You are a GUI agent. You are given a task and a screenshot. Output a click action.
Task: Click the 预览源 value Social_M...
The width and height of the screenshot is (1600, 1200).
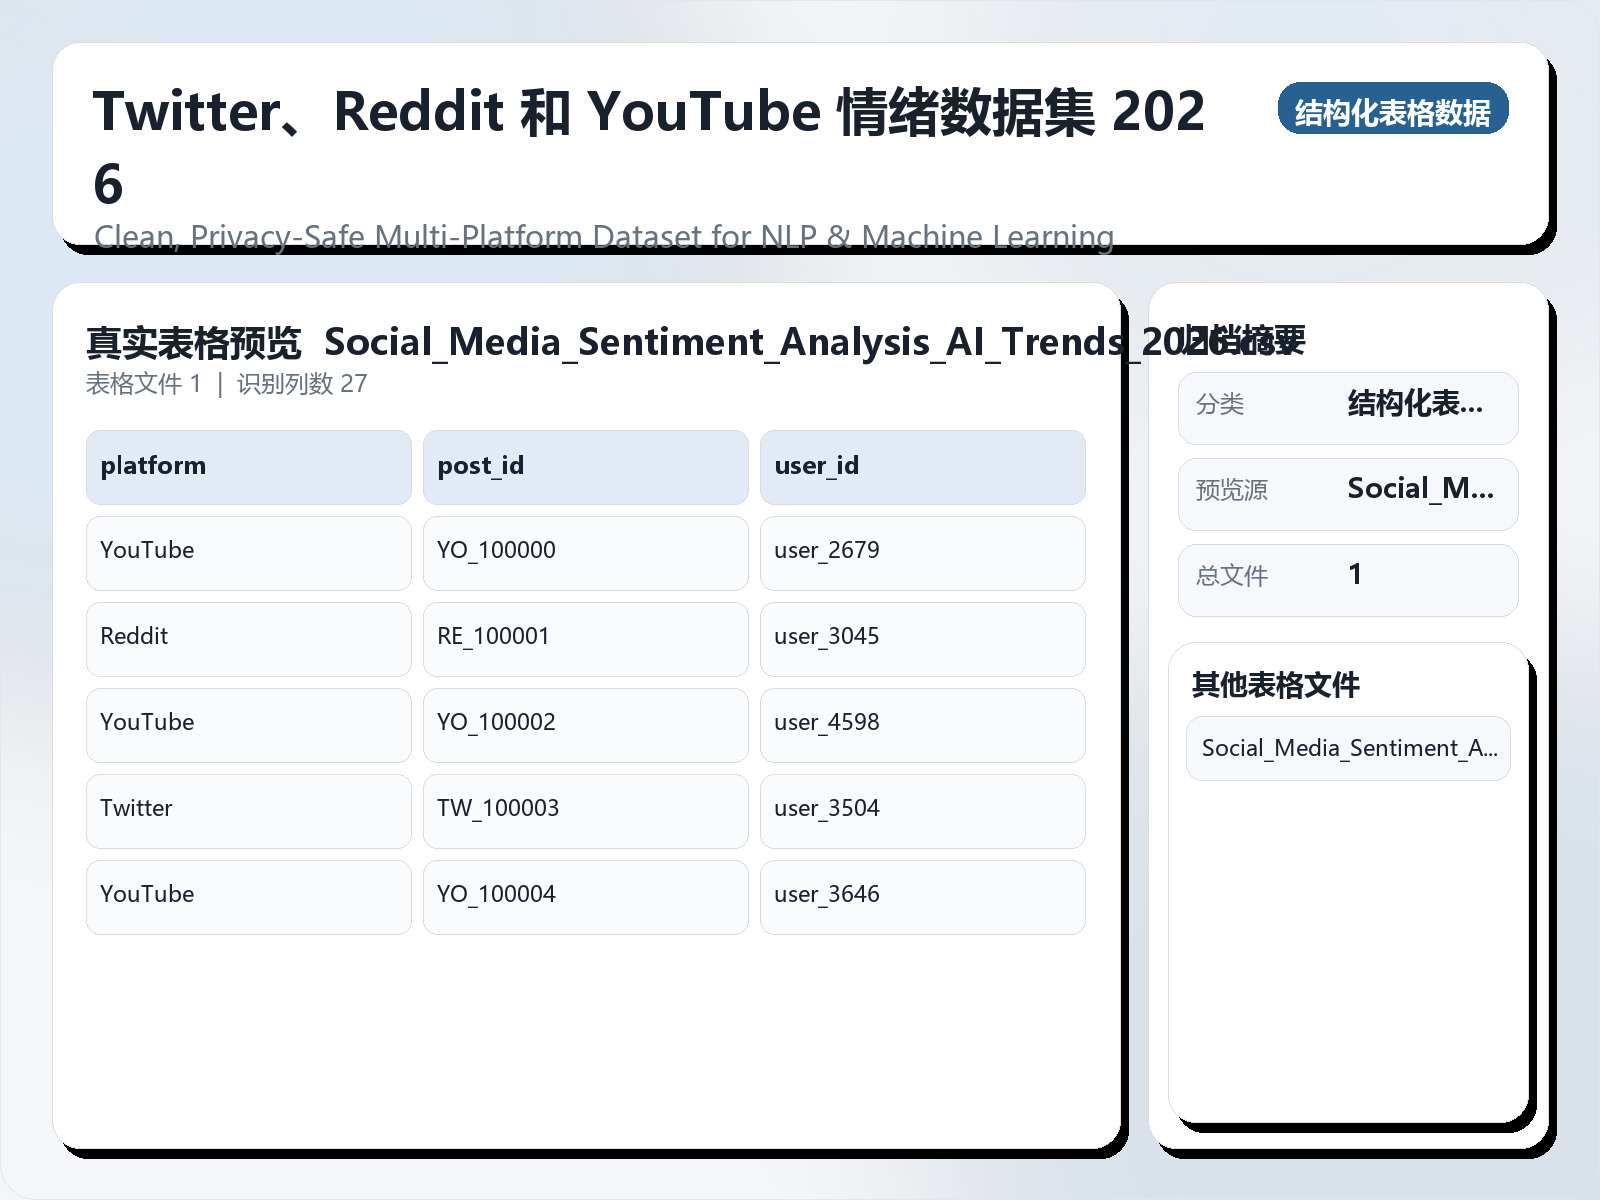tap(1419, 490)
